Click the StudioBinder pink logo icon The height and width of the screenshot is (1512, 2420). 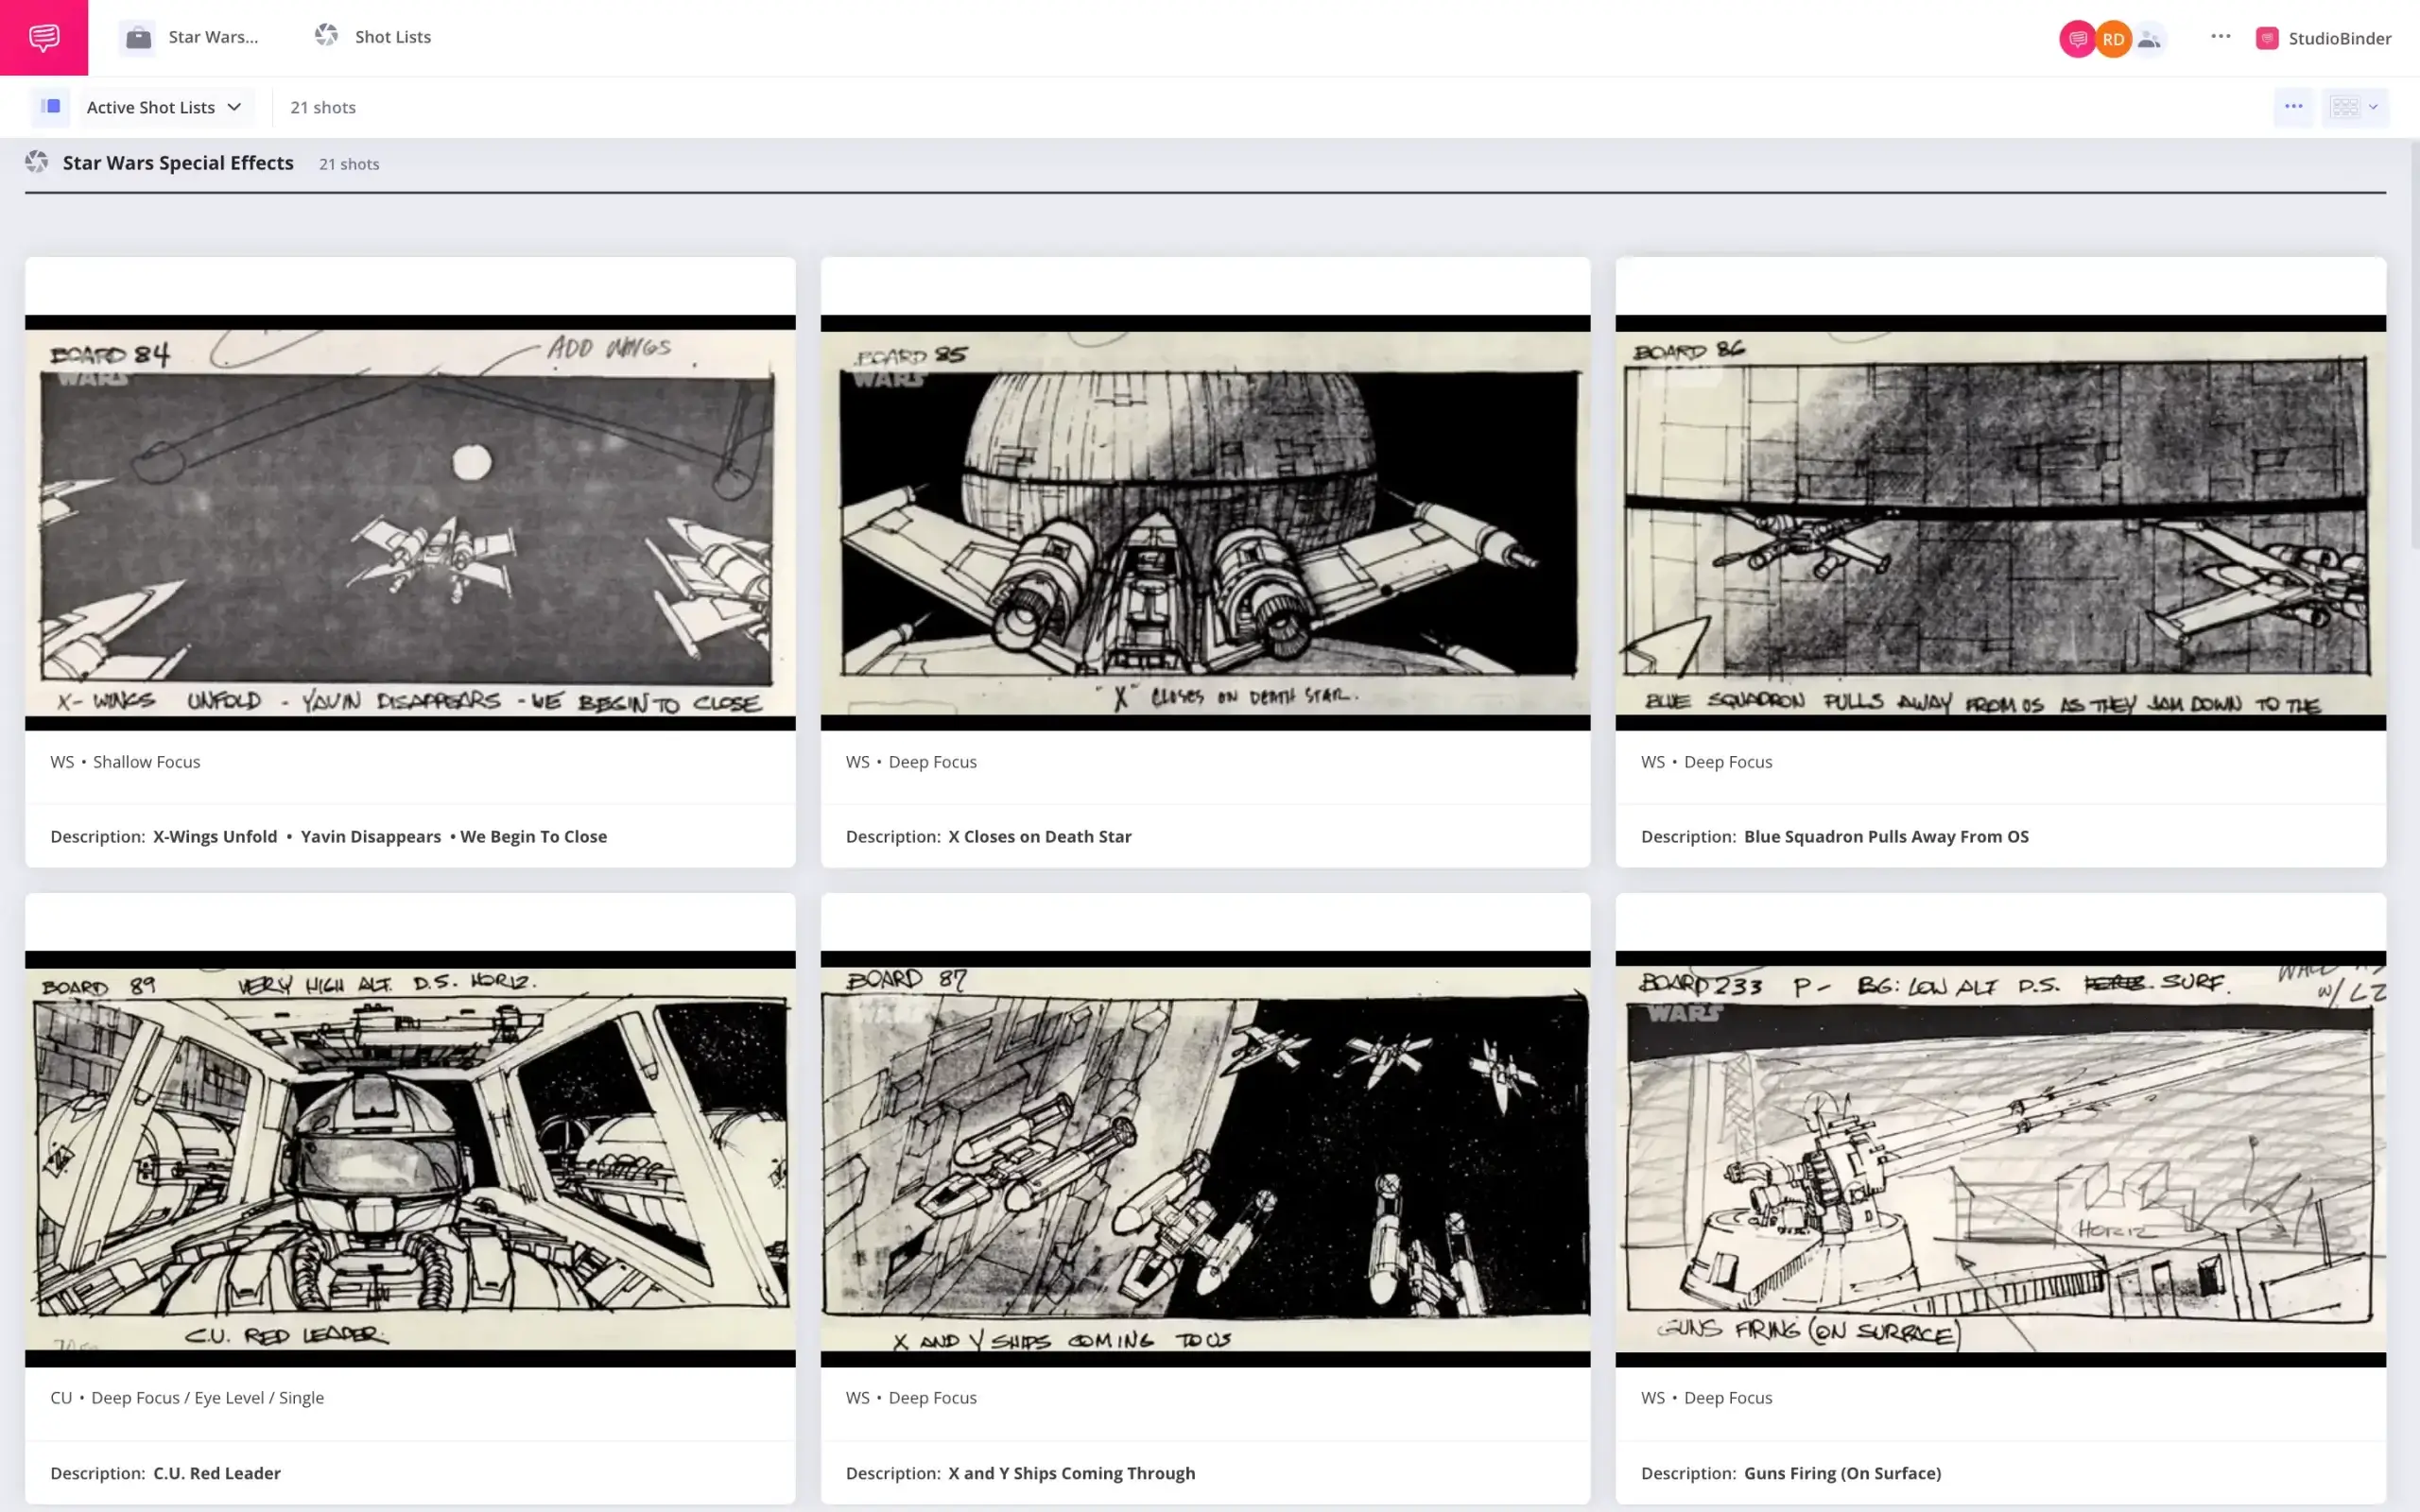coord(2267,38)
